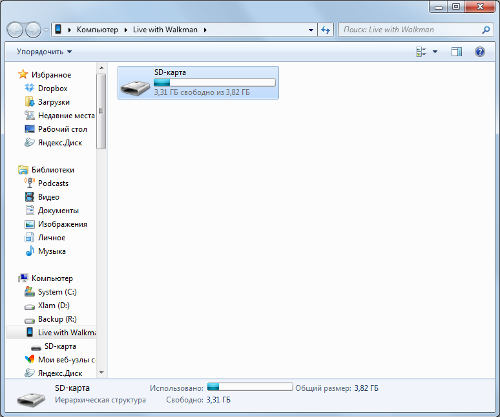This screenshot has width=500, height=417.
Task: Click the Refresh button beside address bar
Action: click(325, 30)
